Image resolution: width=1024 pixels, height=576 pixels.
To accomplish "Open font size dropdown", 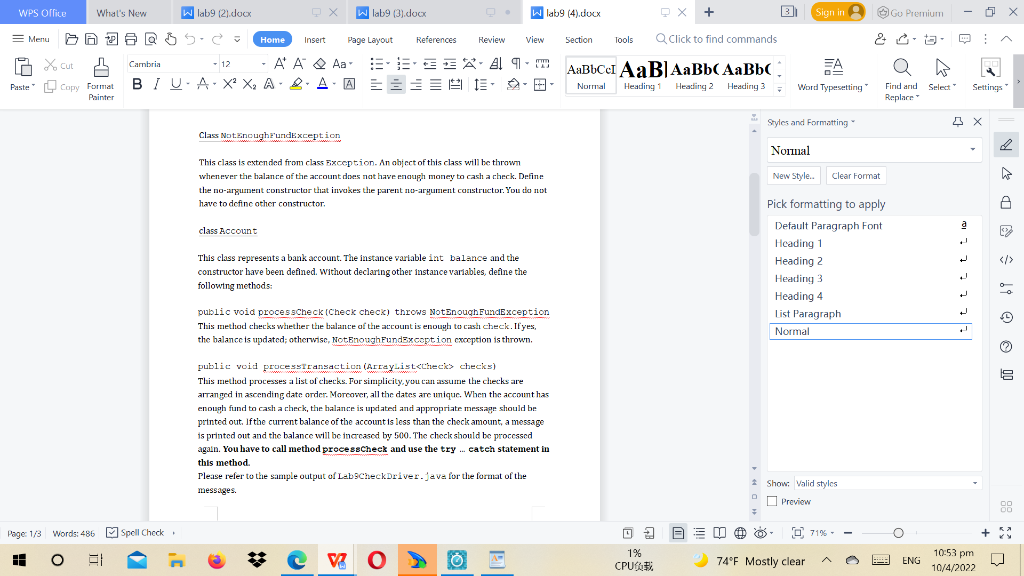I will [x=263, y=64].
